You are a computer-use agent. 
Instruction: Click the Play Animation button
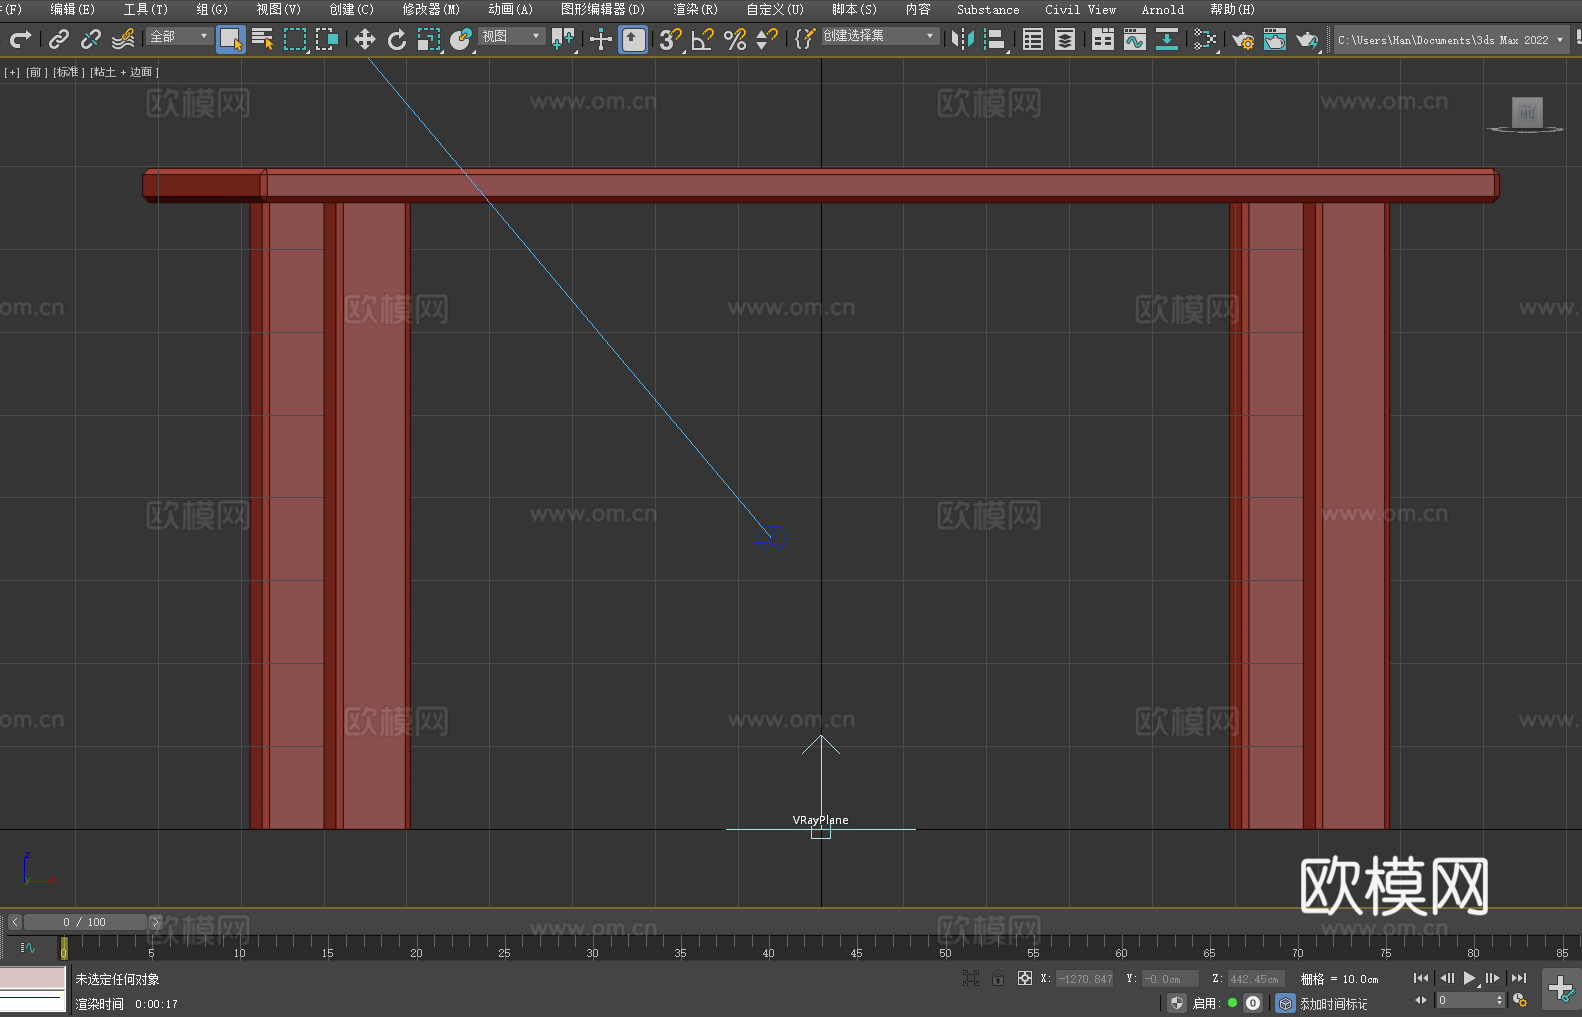click(x=1470, y=978)
